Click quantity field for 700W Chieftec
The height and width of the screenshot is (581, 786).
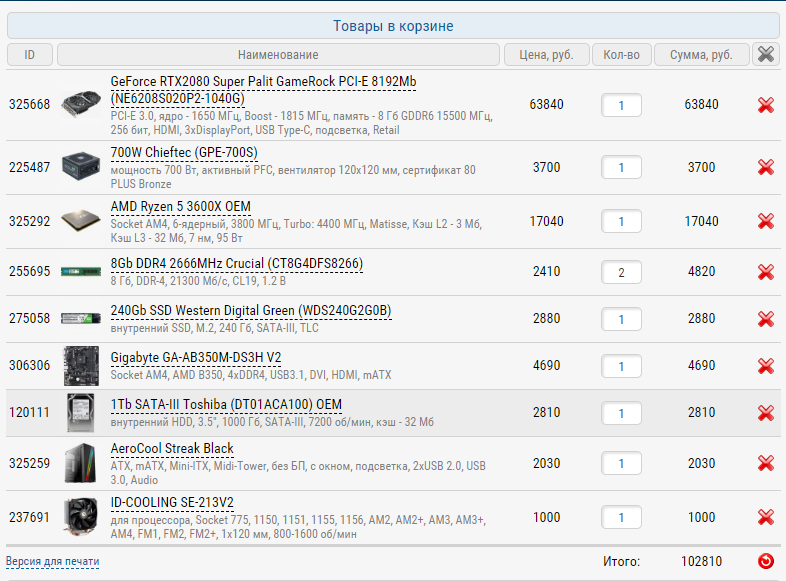(x=621, y=167)
